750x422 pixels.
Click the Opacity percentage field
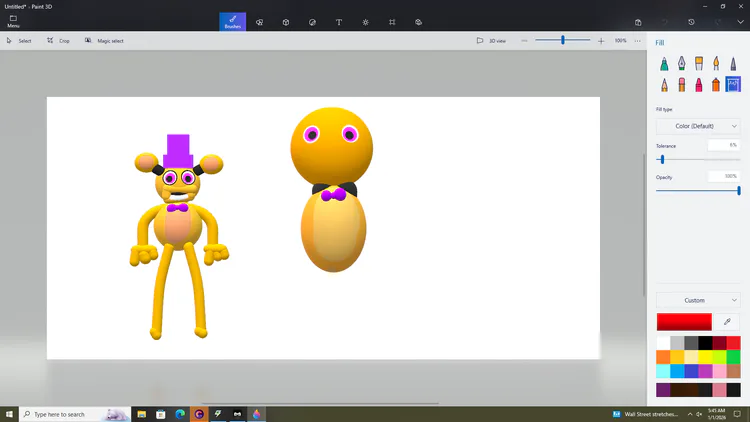tap(724, 176)
